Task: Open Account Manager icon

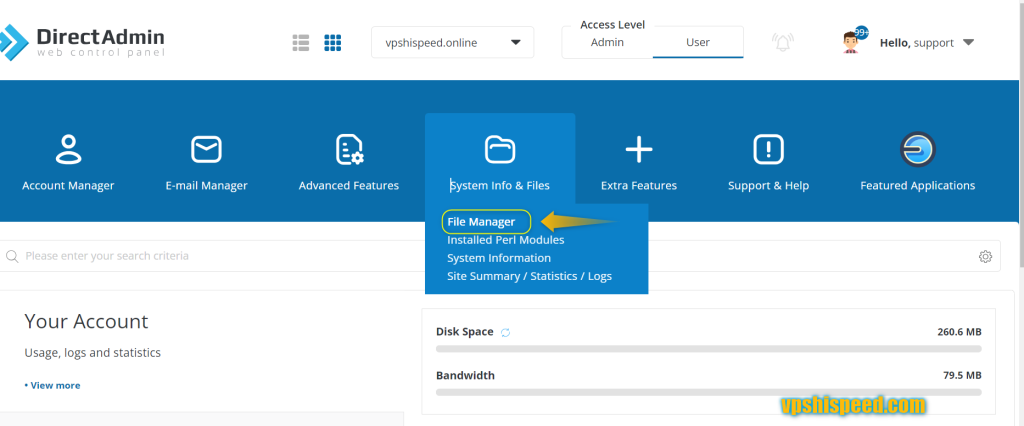Action: pos(68,149)
